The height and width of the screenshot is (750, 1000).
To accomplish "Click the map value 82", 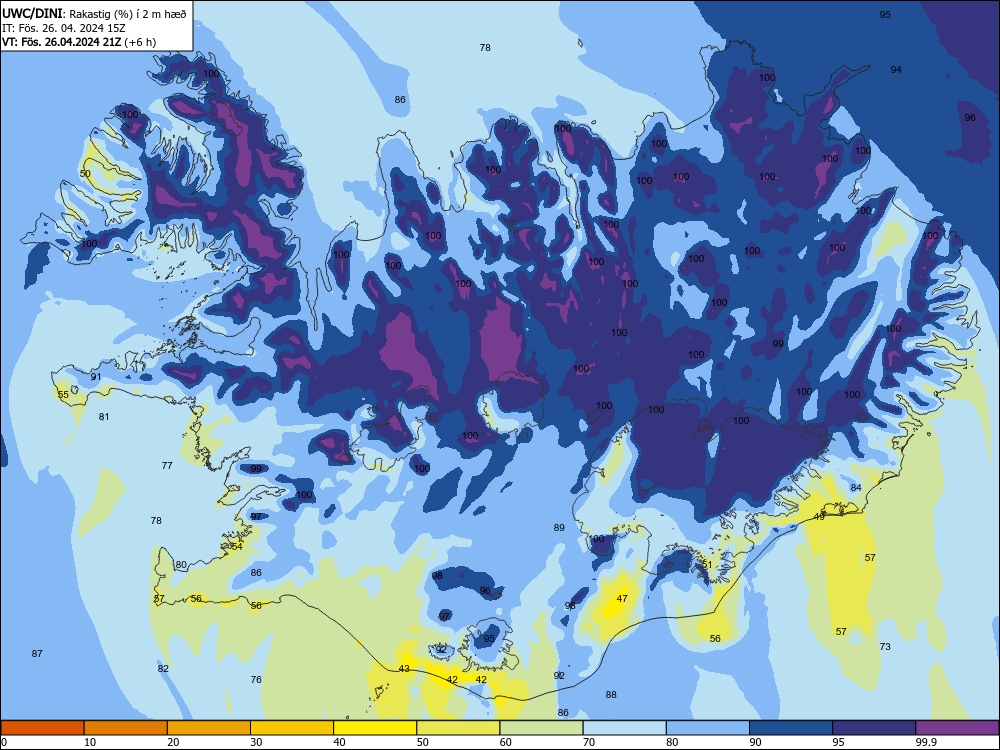I will click(x=163, y=668).
